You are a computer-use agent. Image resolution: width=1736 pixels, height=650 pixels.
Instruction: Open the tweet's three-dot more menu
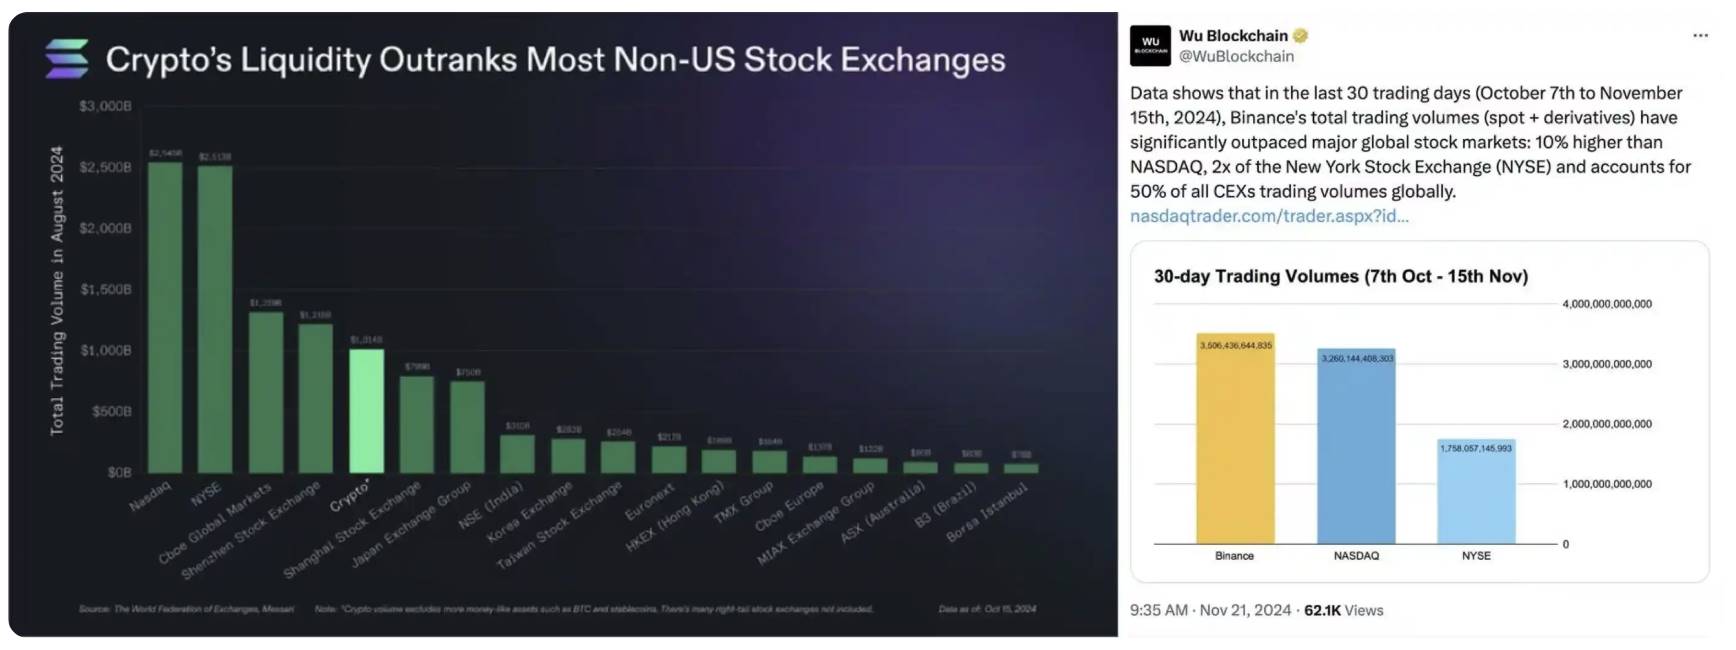click(1700, 36)
